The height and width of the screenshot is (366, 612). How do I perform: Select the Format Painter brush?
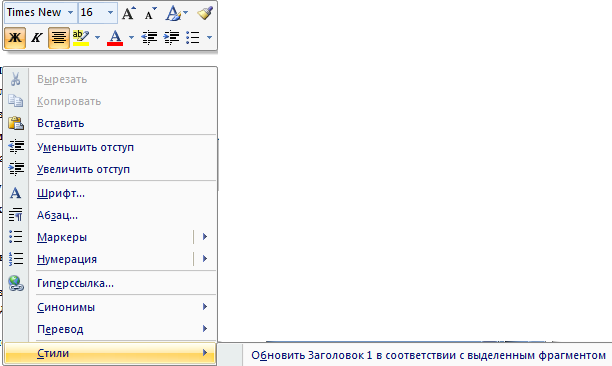coord(205,13)
